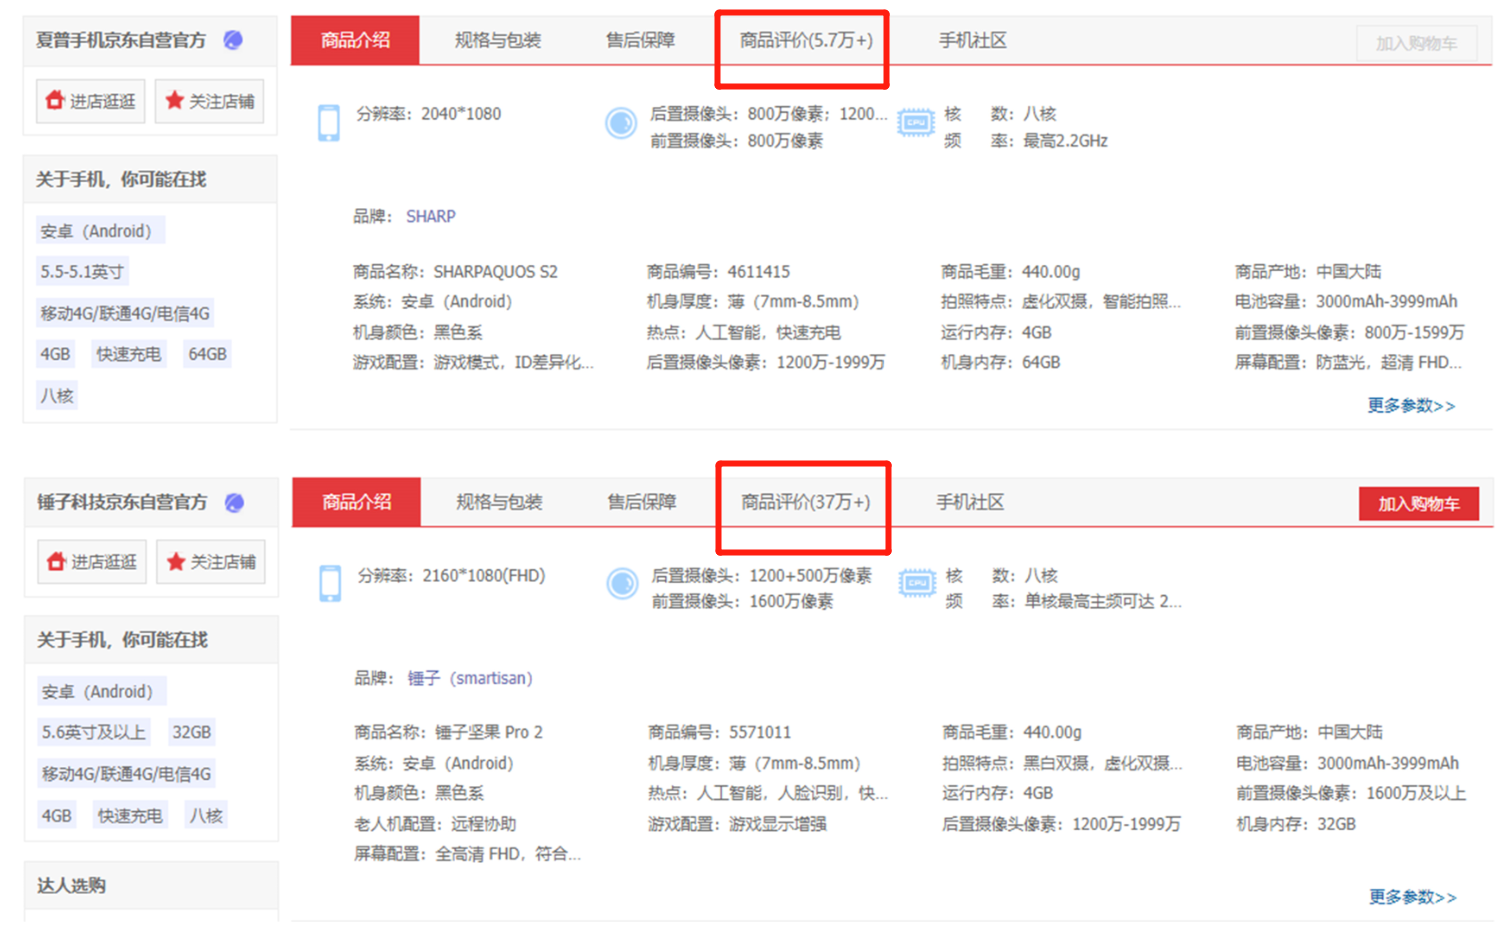Click the text 商品名称: SHARPAQUOS S2
The image size is (1509, 925).
click(455, 272)
